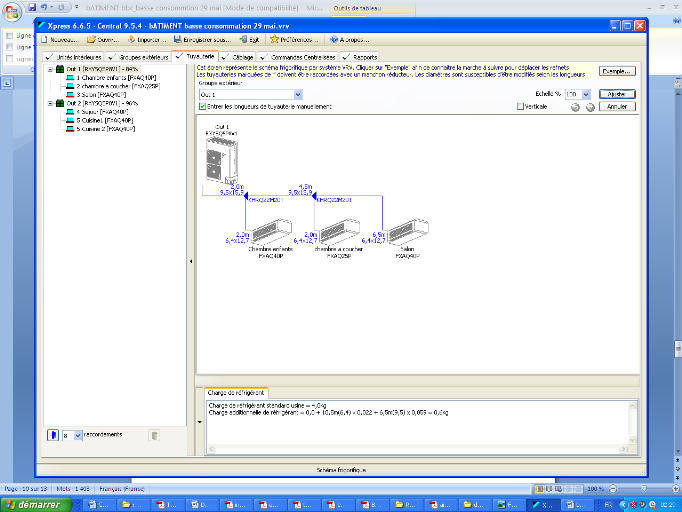Click the trash delete icon in left panel
Image resolution: width=682 pixels, height=512 pixels.
coord(154,435)
